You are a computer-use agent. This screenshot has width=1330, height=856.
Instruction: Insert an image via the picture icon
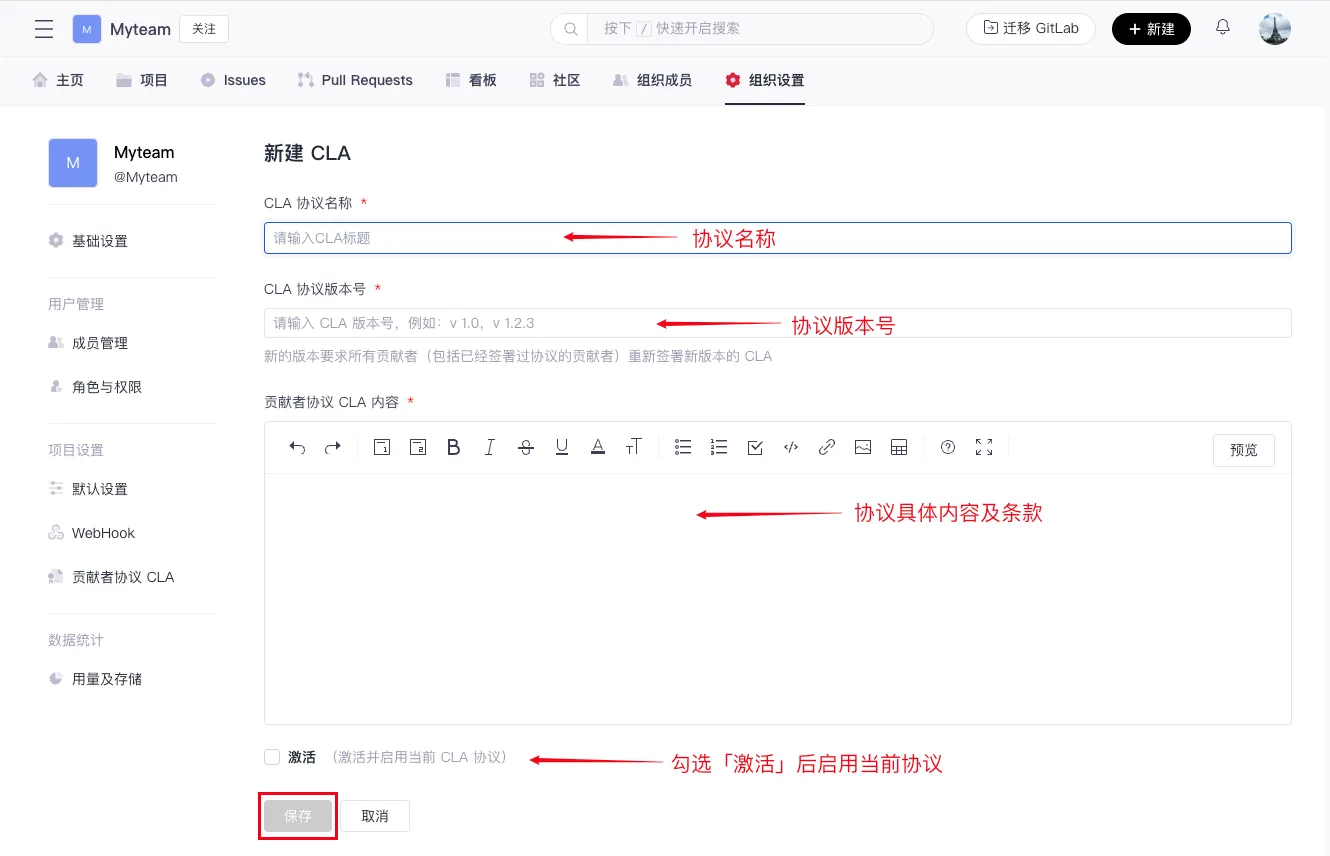click(x=863, y=448)
